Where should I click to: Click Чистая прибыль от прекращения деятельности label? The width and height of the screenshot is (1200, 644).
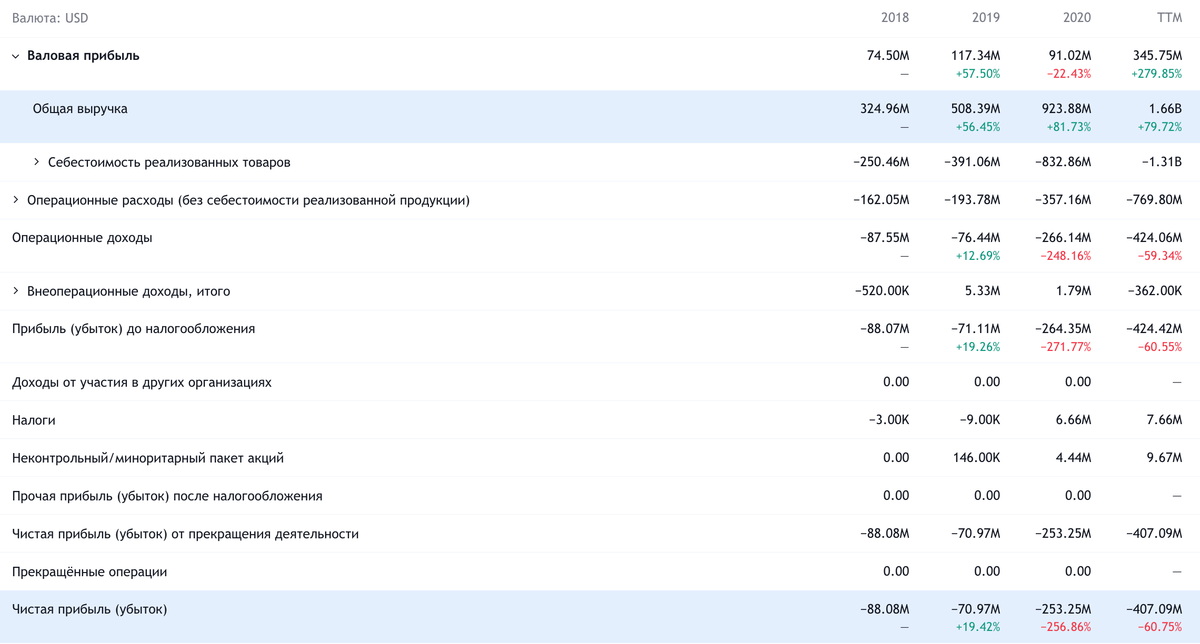tap(185, 534)
